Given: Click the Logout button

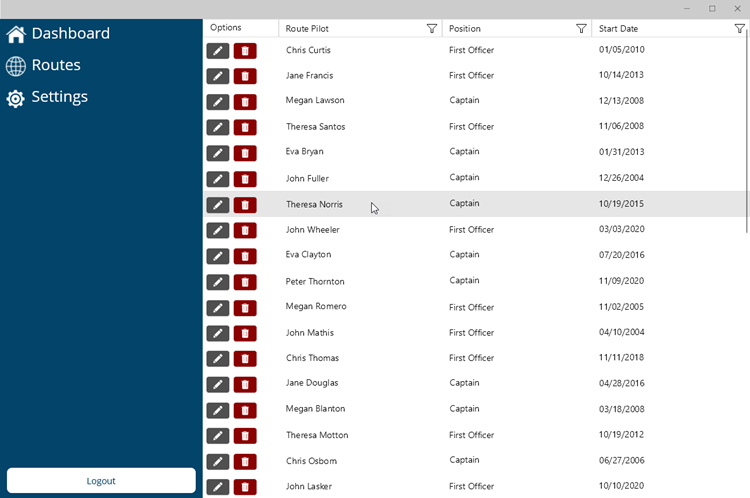Looking at the screenshot, I should coord(101,480).
